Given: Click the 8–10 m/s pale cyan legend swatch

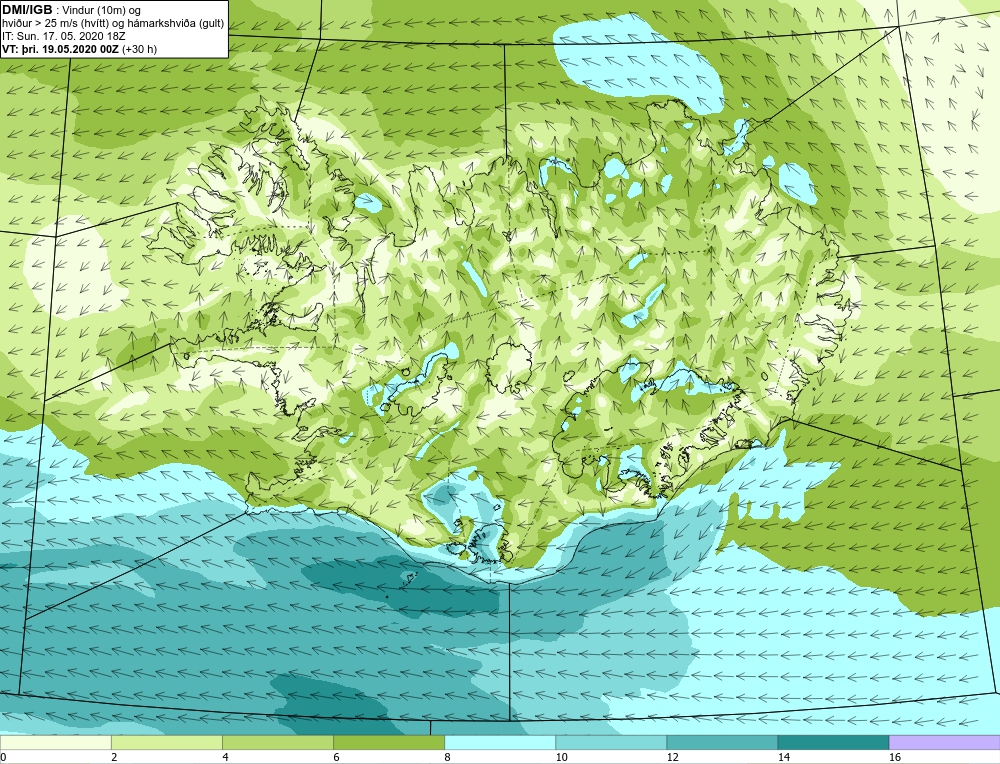Looking at the screenshot, I should tap(500, 742).
